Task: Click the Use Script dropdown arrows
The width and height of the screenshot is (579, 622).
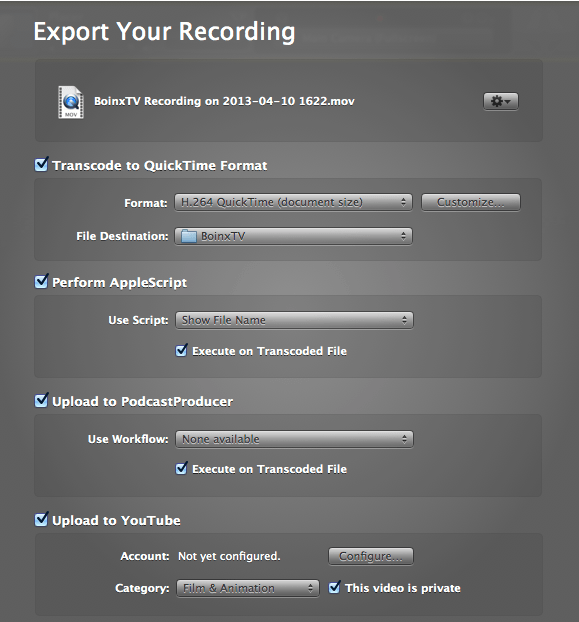Action: 404,320
